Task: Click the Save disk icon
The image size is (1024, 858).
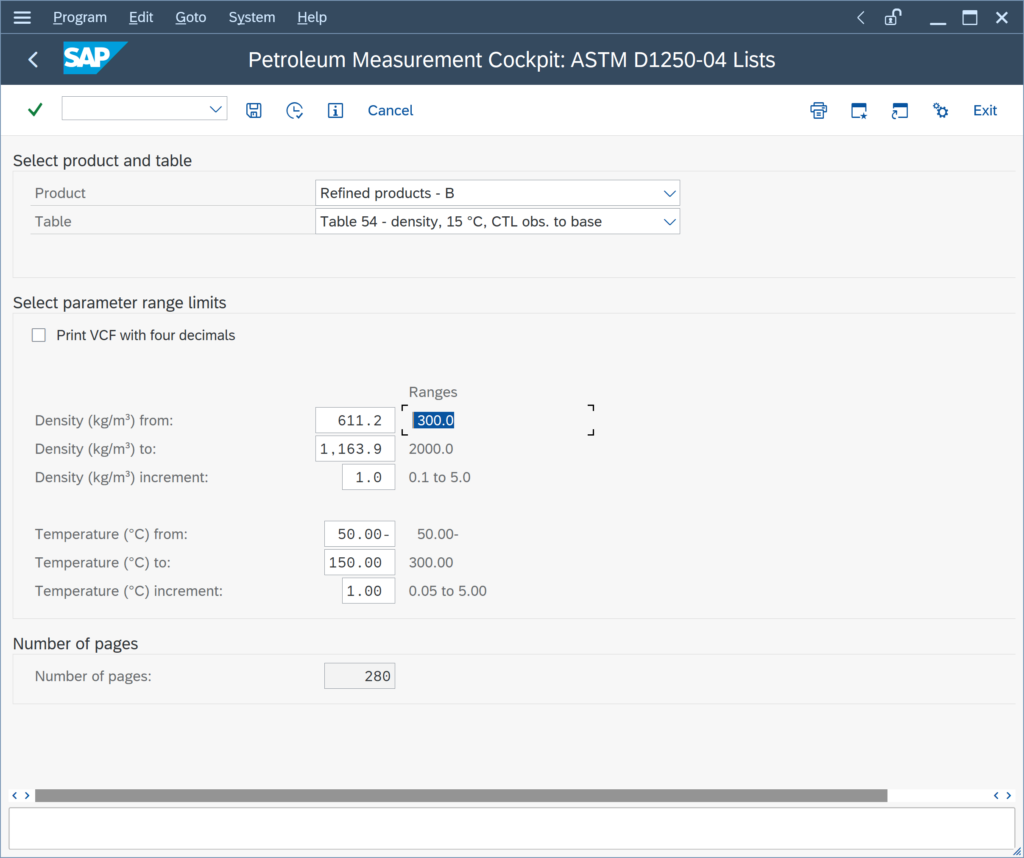Action: click(x=253, y=110)
